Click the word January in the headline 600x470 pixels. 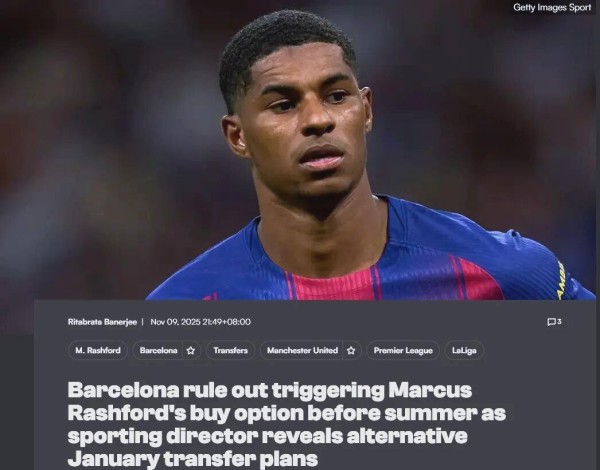coord(114,459)
